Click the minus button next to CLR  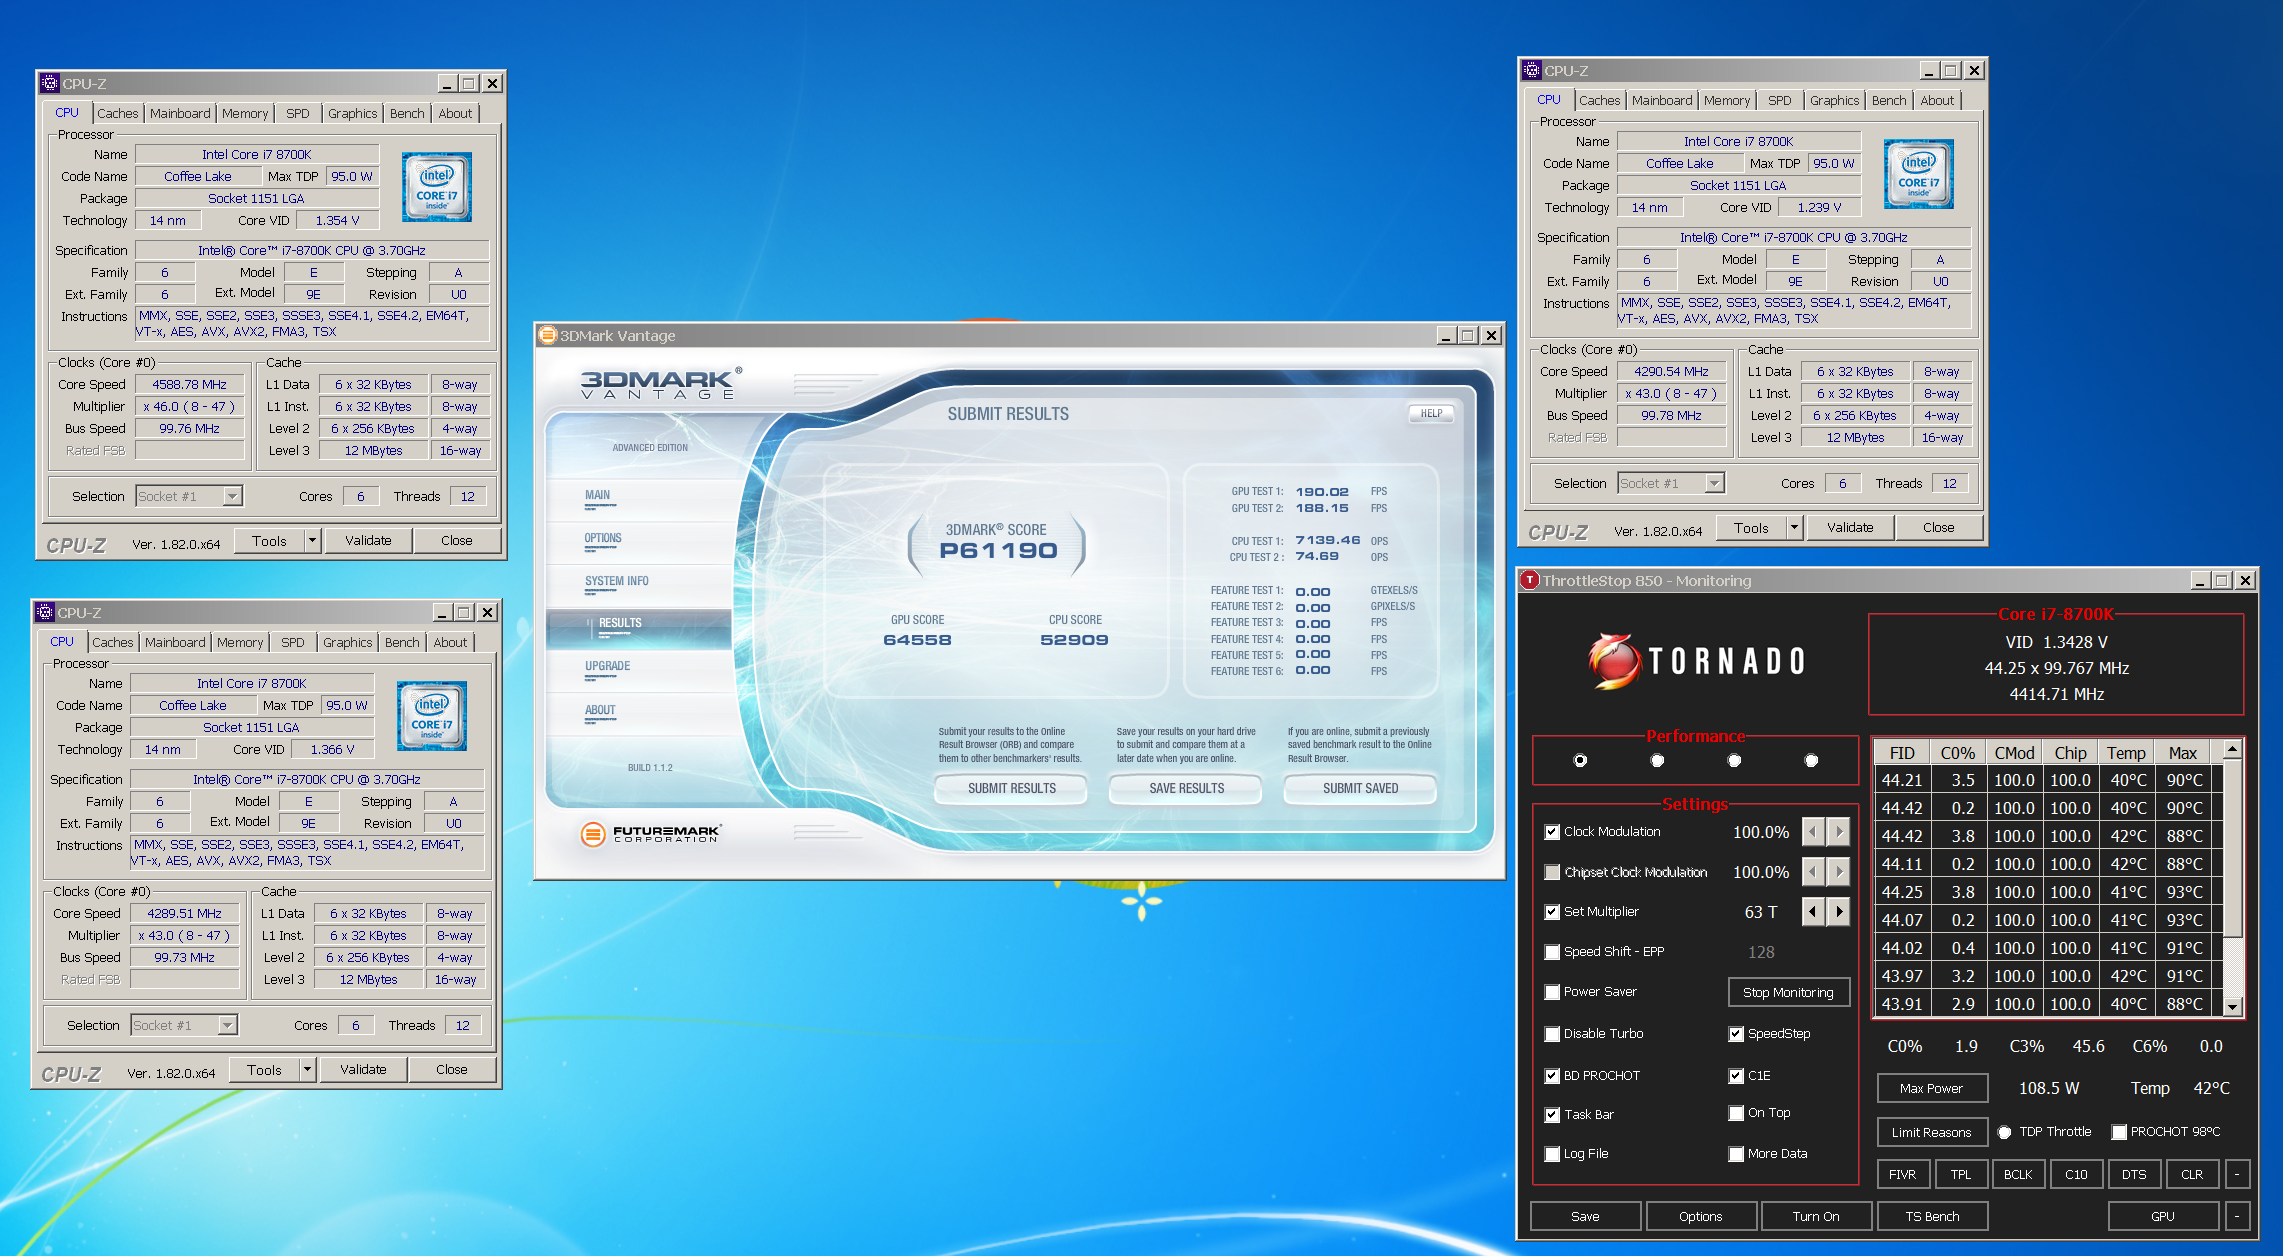2237,1174
